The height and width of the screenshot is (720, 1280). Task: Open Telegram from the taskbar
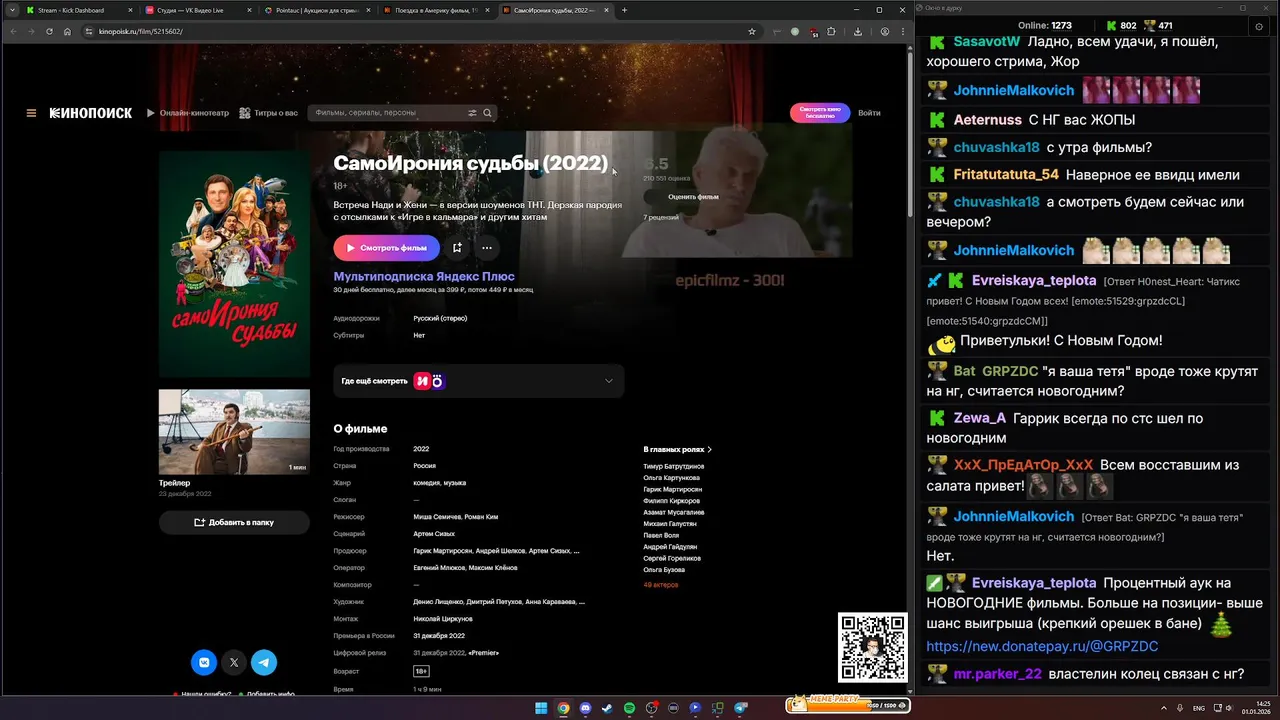[741, 708]
